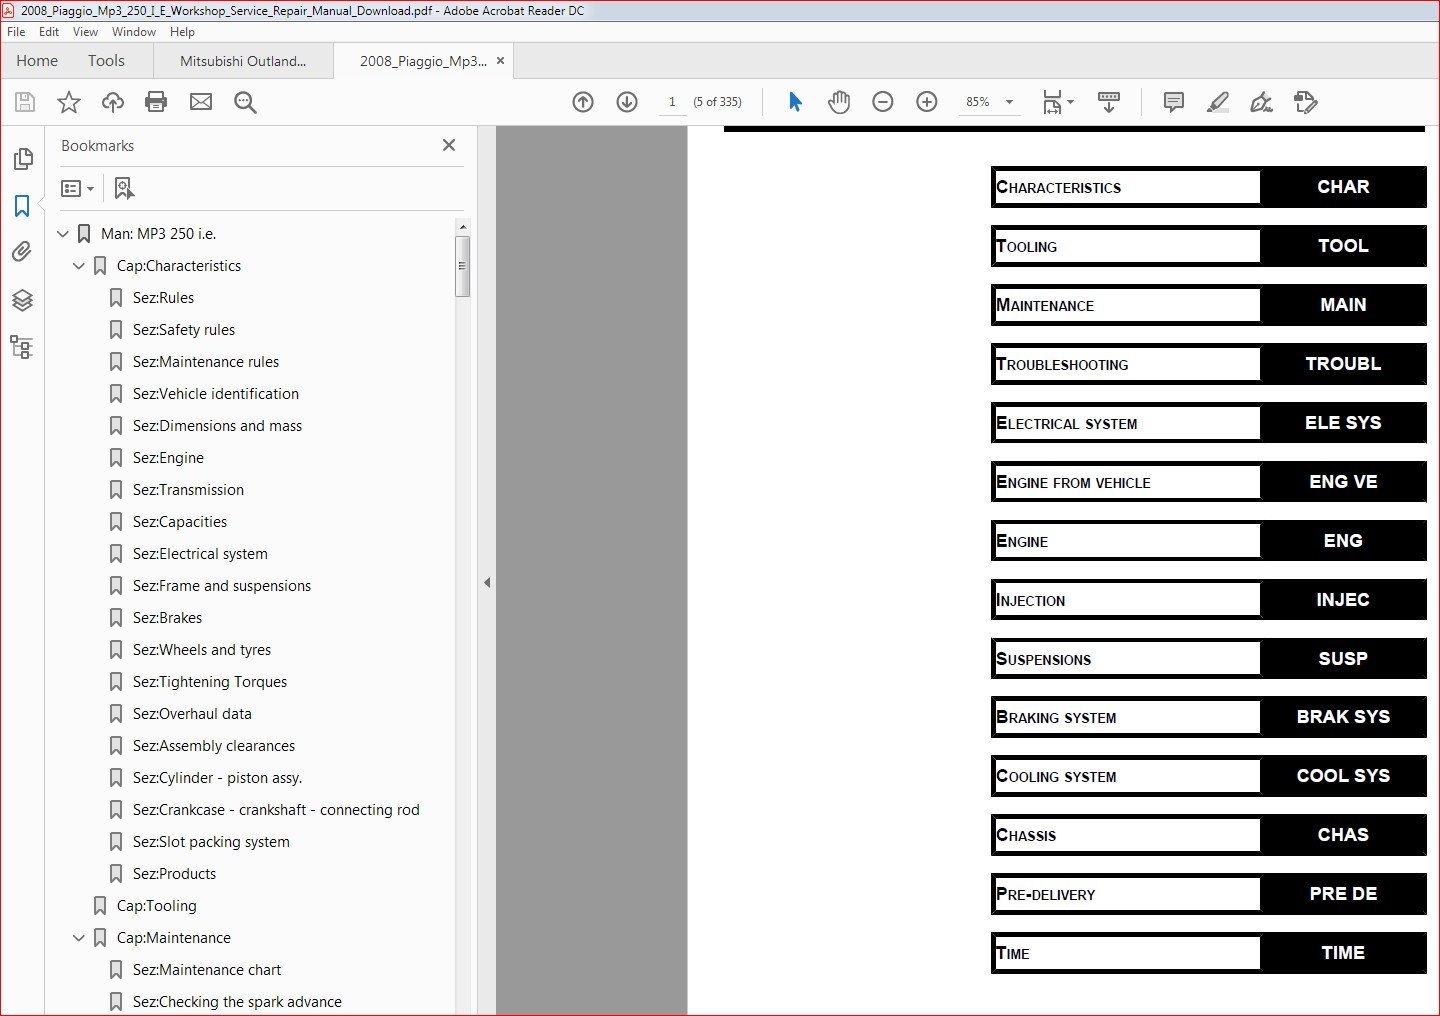Image resolution: width=1440 pixels, height=1016 pixels.
Task: Switch to the Tools tab
Action: tap(106, 61)
